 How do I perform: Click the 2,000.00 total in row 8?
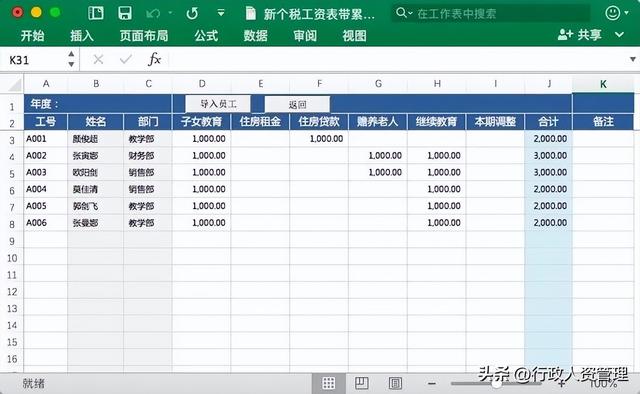(x=548, y=223)
